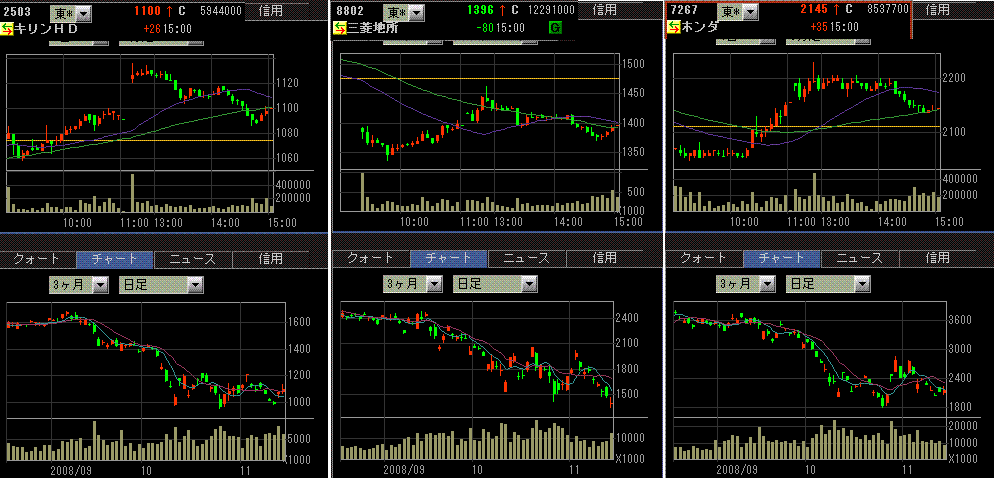Click the +26 price change value
The height and width of the screenshot is (478, 994).
click(x=152, y=28)
